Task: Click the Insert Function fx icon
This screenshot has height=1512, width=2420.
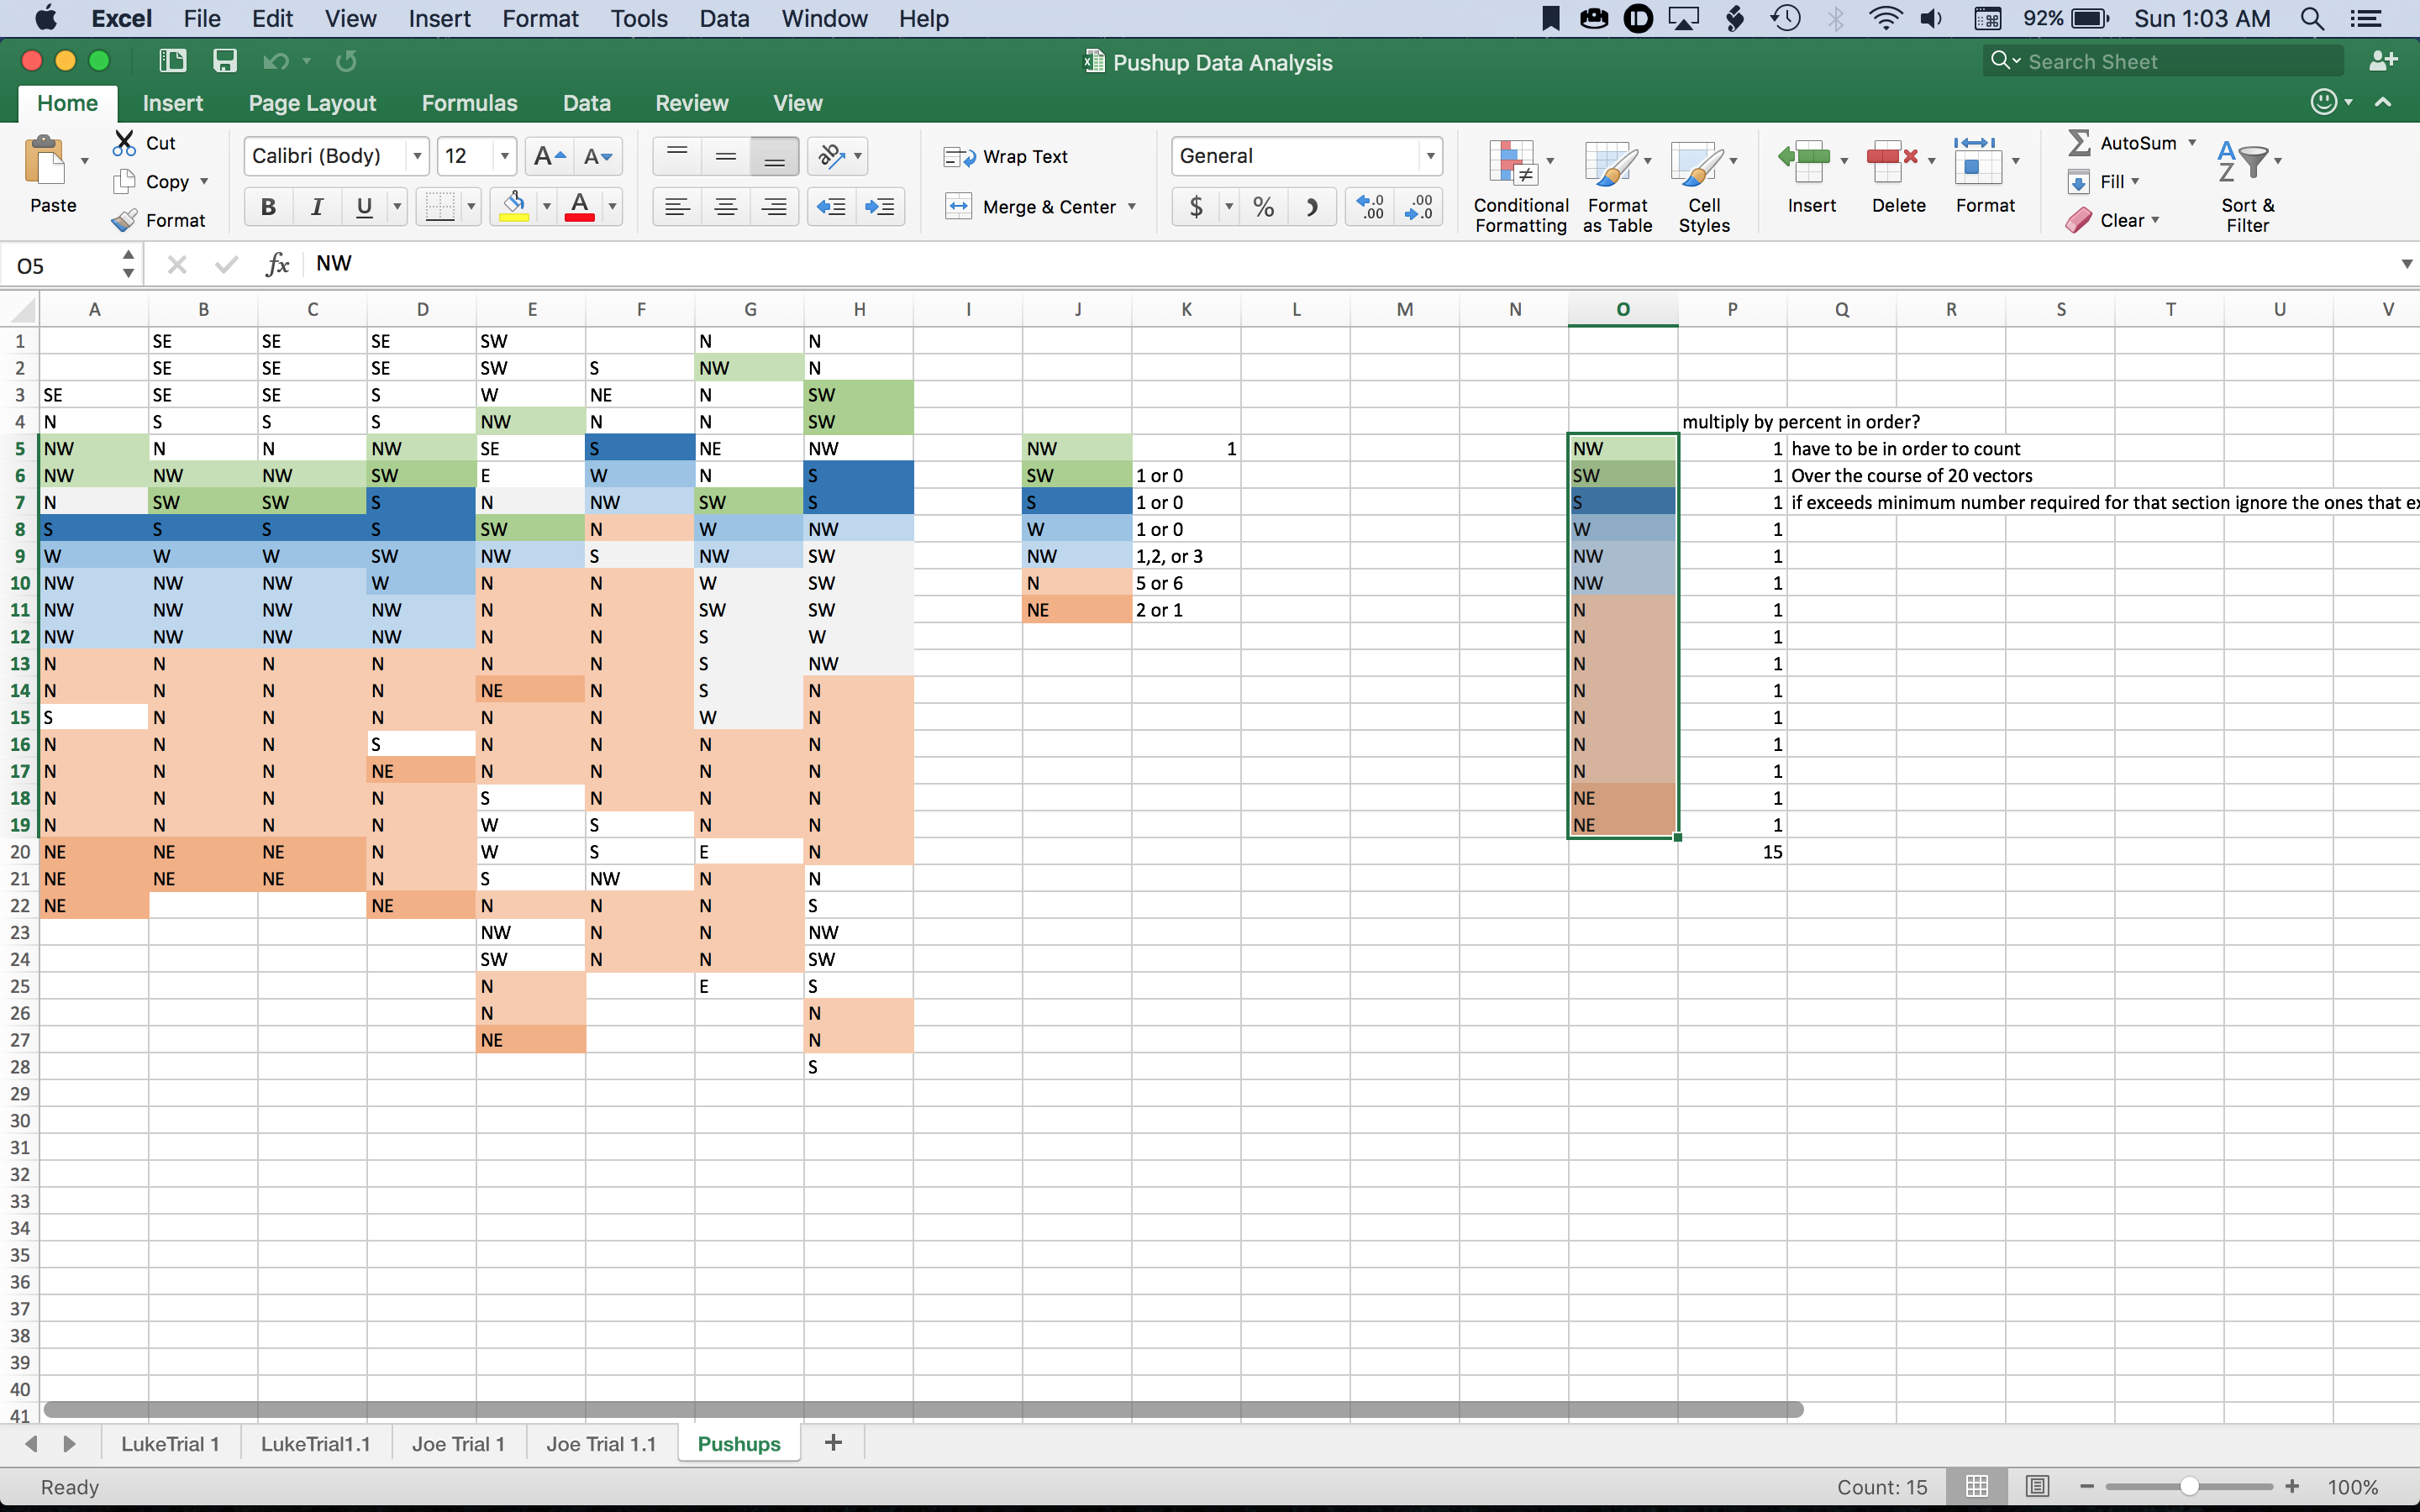Action: [277, 264]
